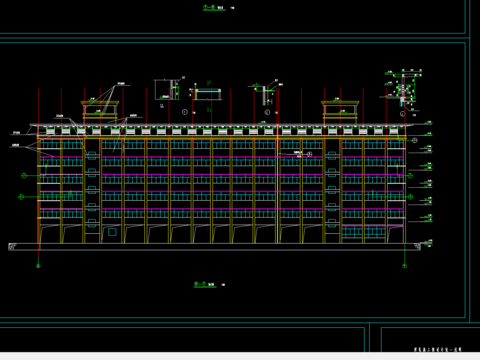The height and width of the screenshot is (360, 480).
Task: Select the callout circle on the central column
Action: tap(309, 154)
